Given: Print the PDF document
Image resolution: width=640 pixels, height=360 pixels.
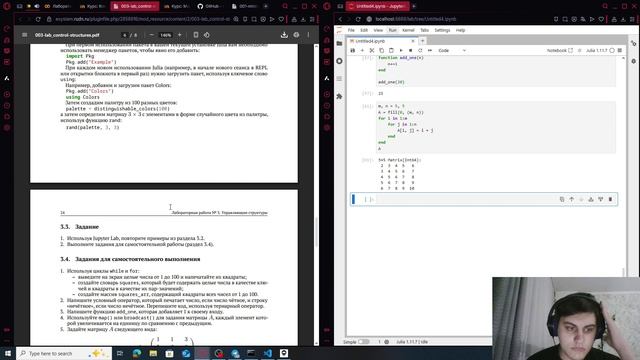Looking at the screenshot, I should coord(296,35).
